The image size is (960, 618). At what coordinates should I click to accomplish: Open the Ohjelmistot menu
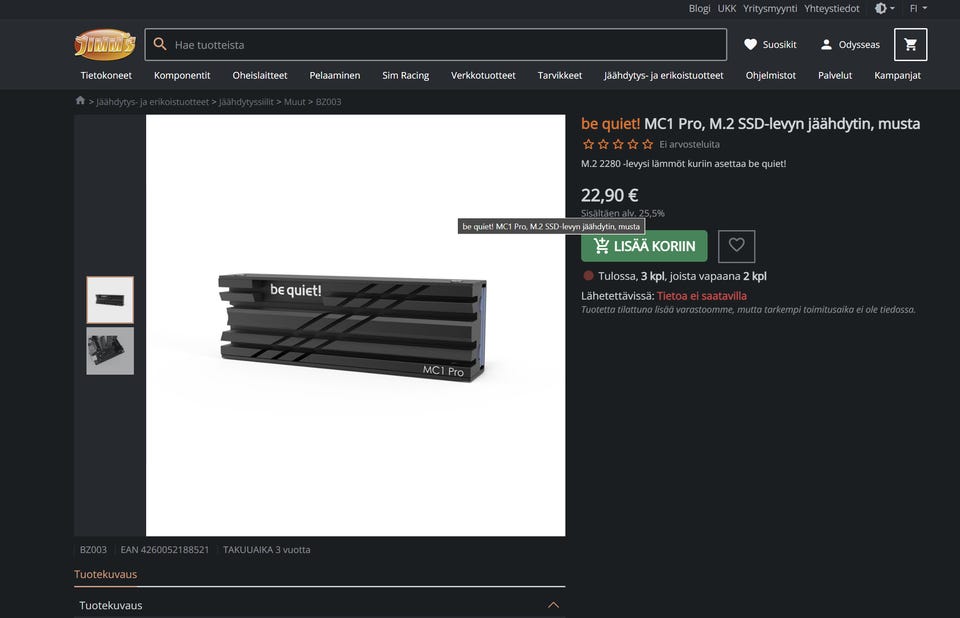[x=770, y=75]
